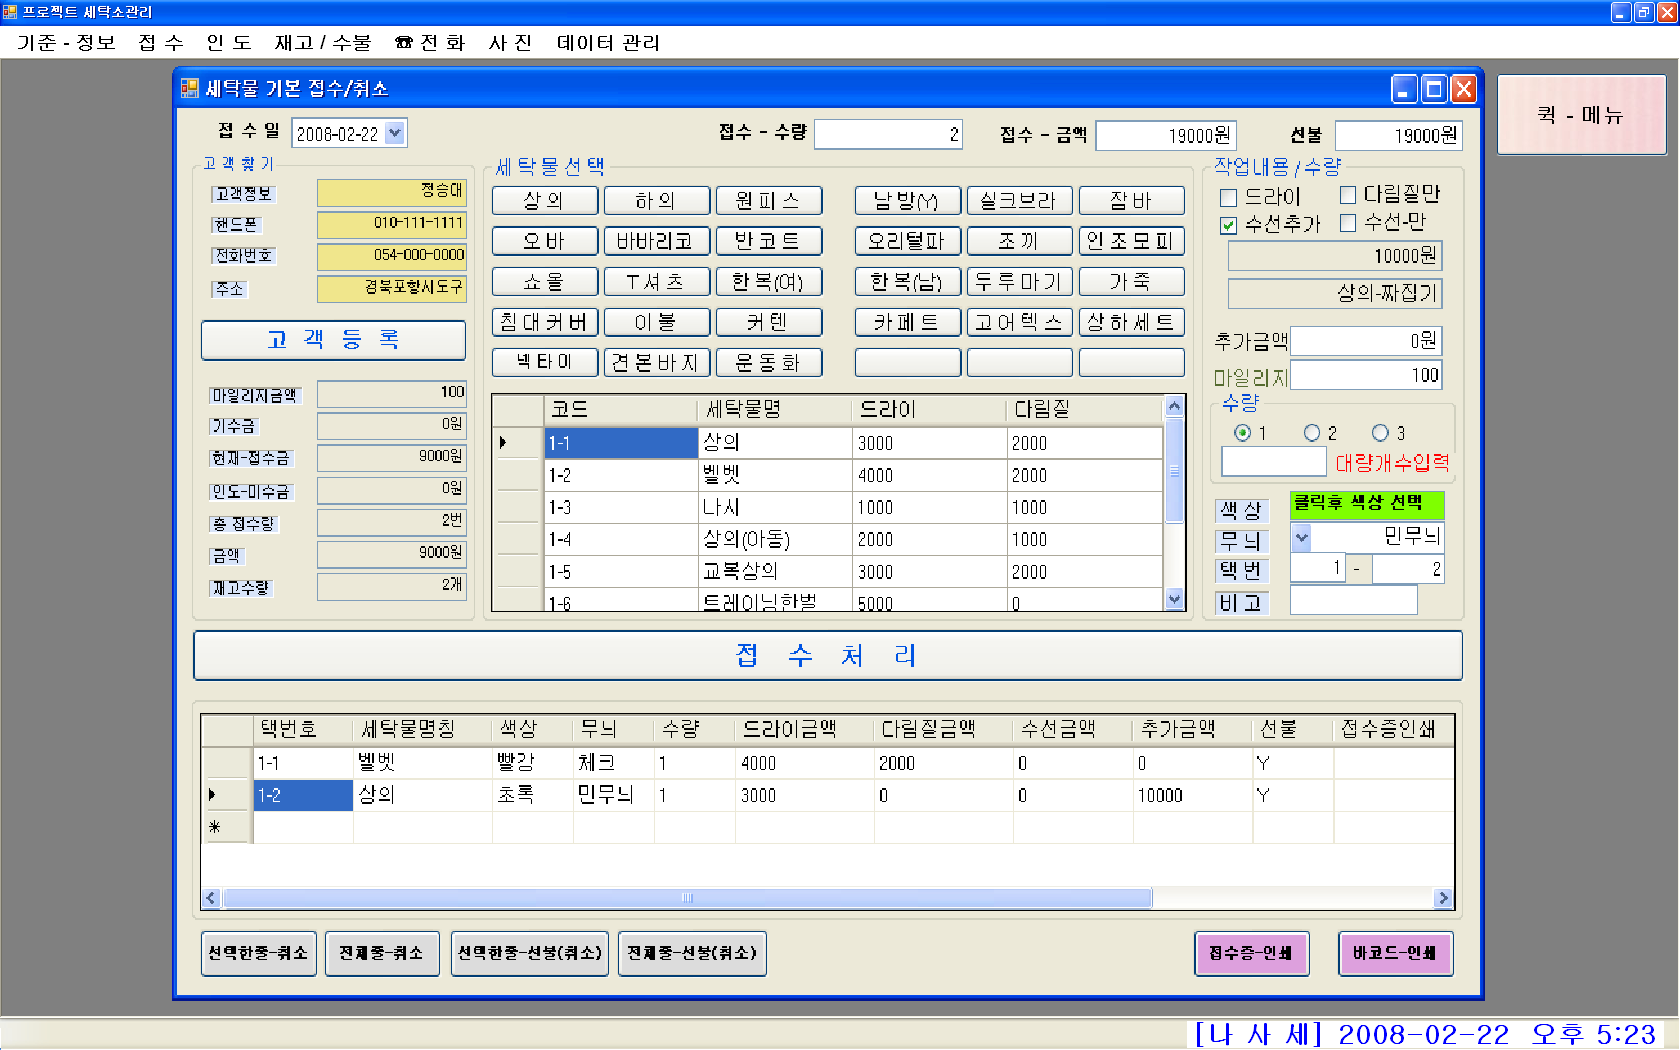The height and width of the screenshot is (1050, 1680).
Task: Click the 접수처리 button
Action: (827, 656)
